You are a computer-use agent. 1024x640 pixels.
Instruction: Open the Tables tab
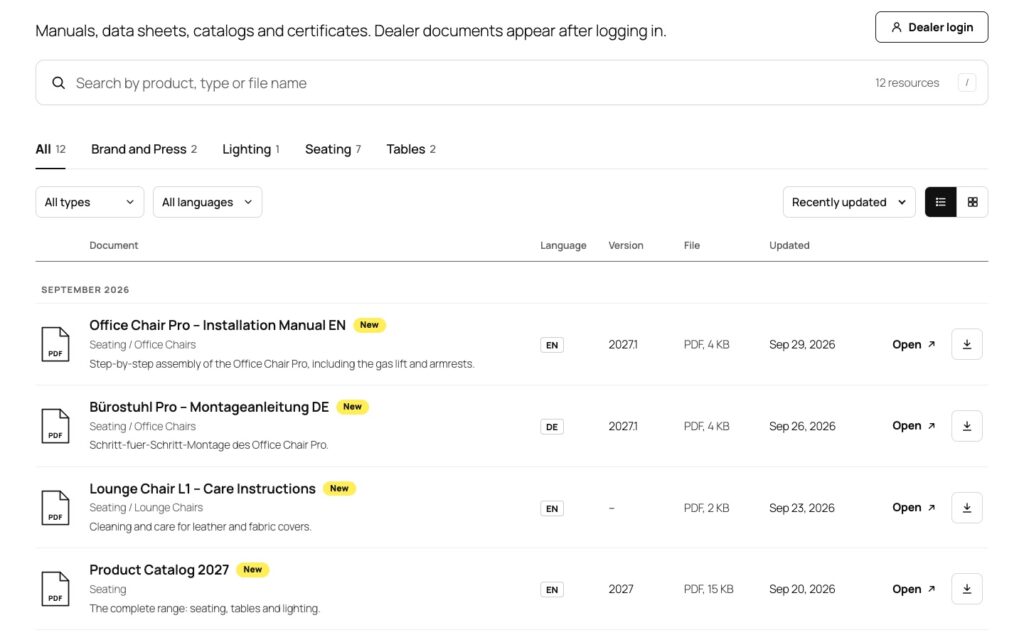[x=411, y=150]
